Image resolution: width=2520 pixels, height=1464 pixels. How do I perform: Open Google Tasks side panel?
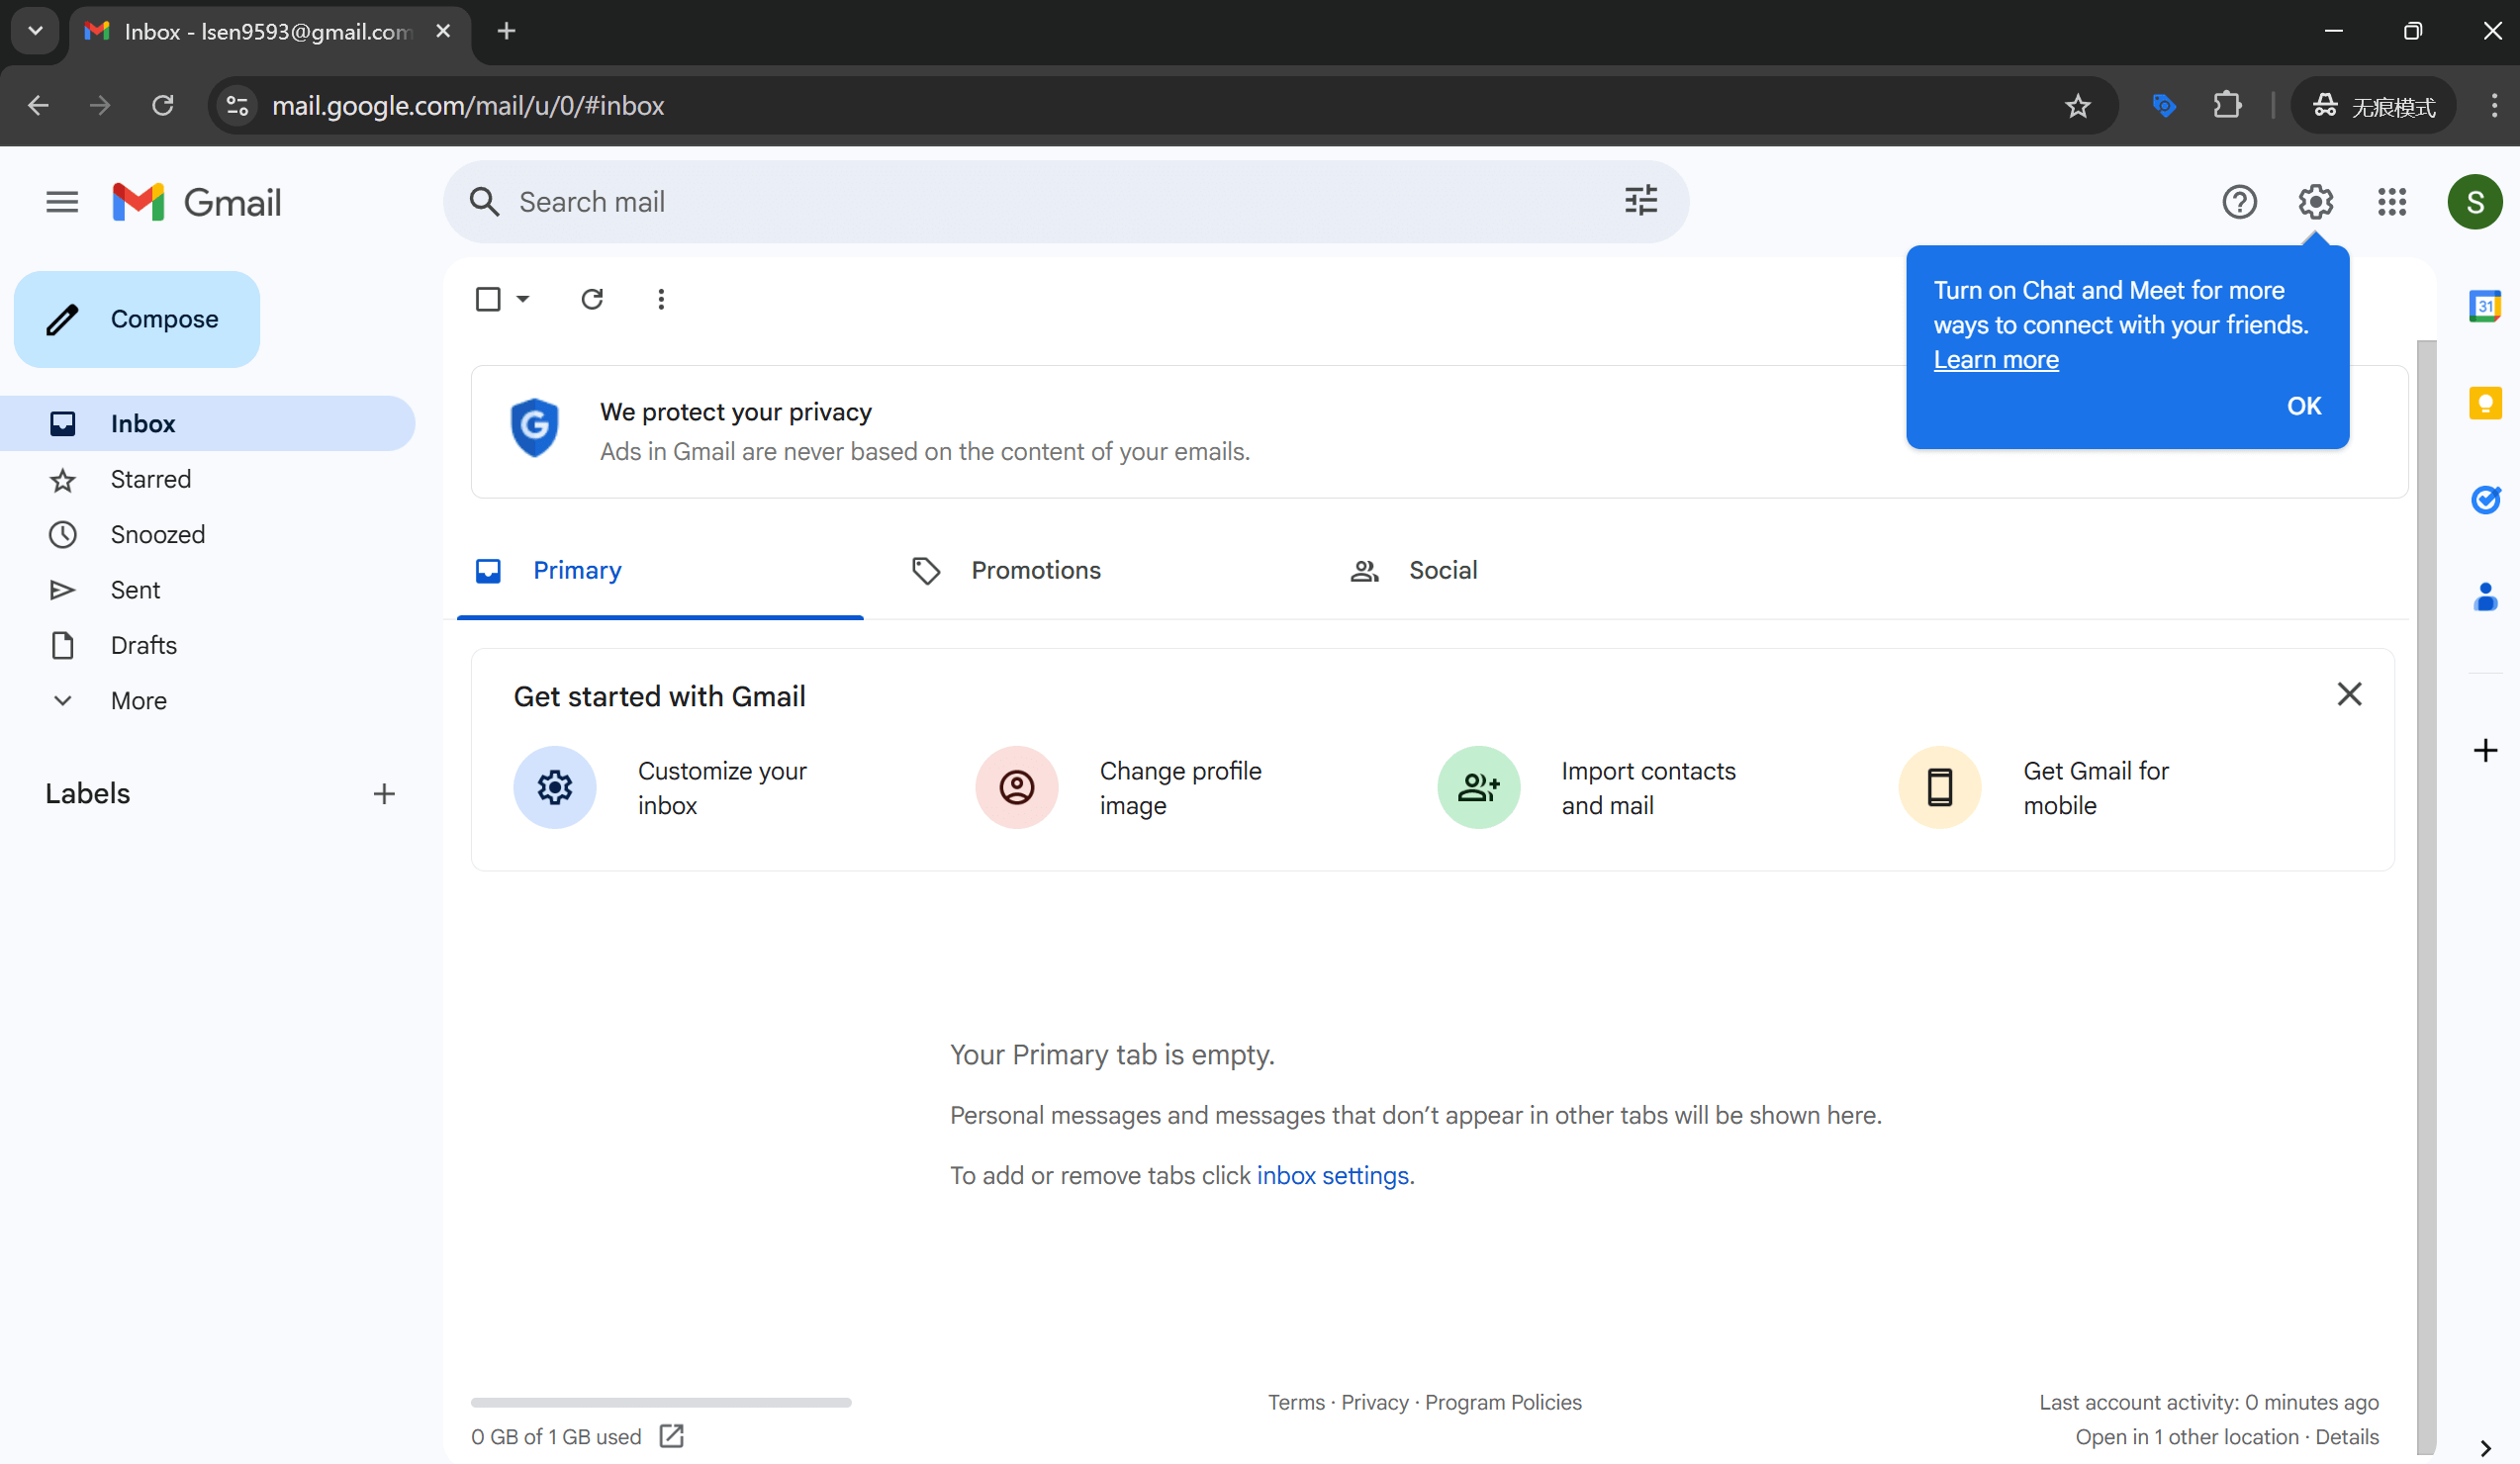(x=2487, y=500)
